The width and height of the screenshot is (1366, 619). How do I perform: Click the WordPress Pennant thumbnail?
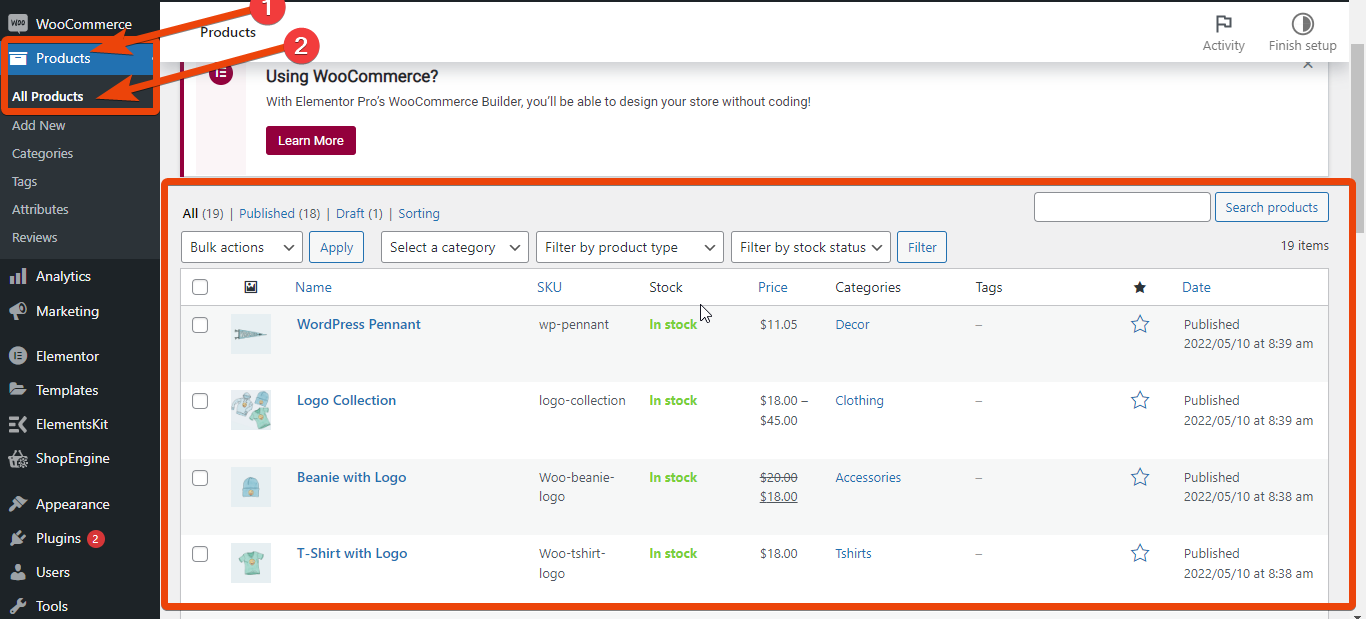click(x=251, y=334)
